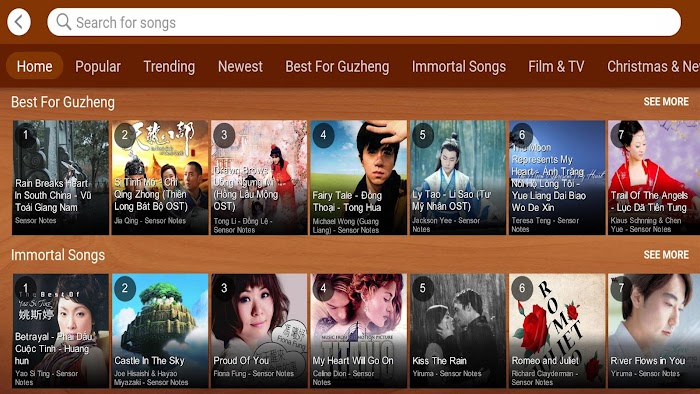
Task: Open Rain Breaks Heart In South China song
Action: [x=60, y=177]
